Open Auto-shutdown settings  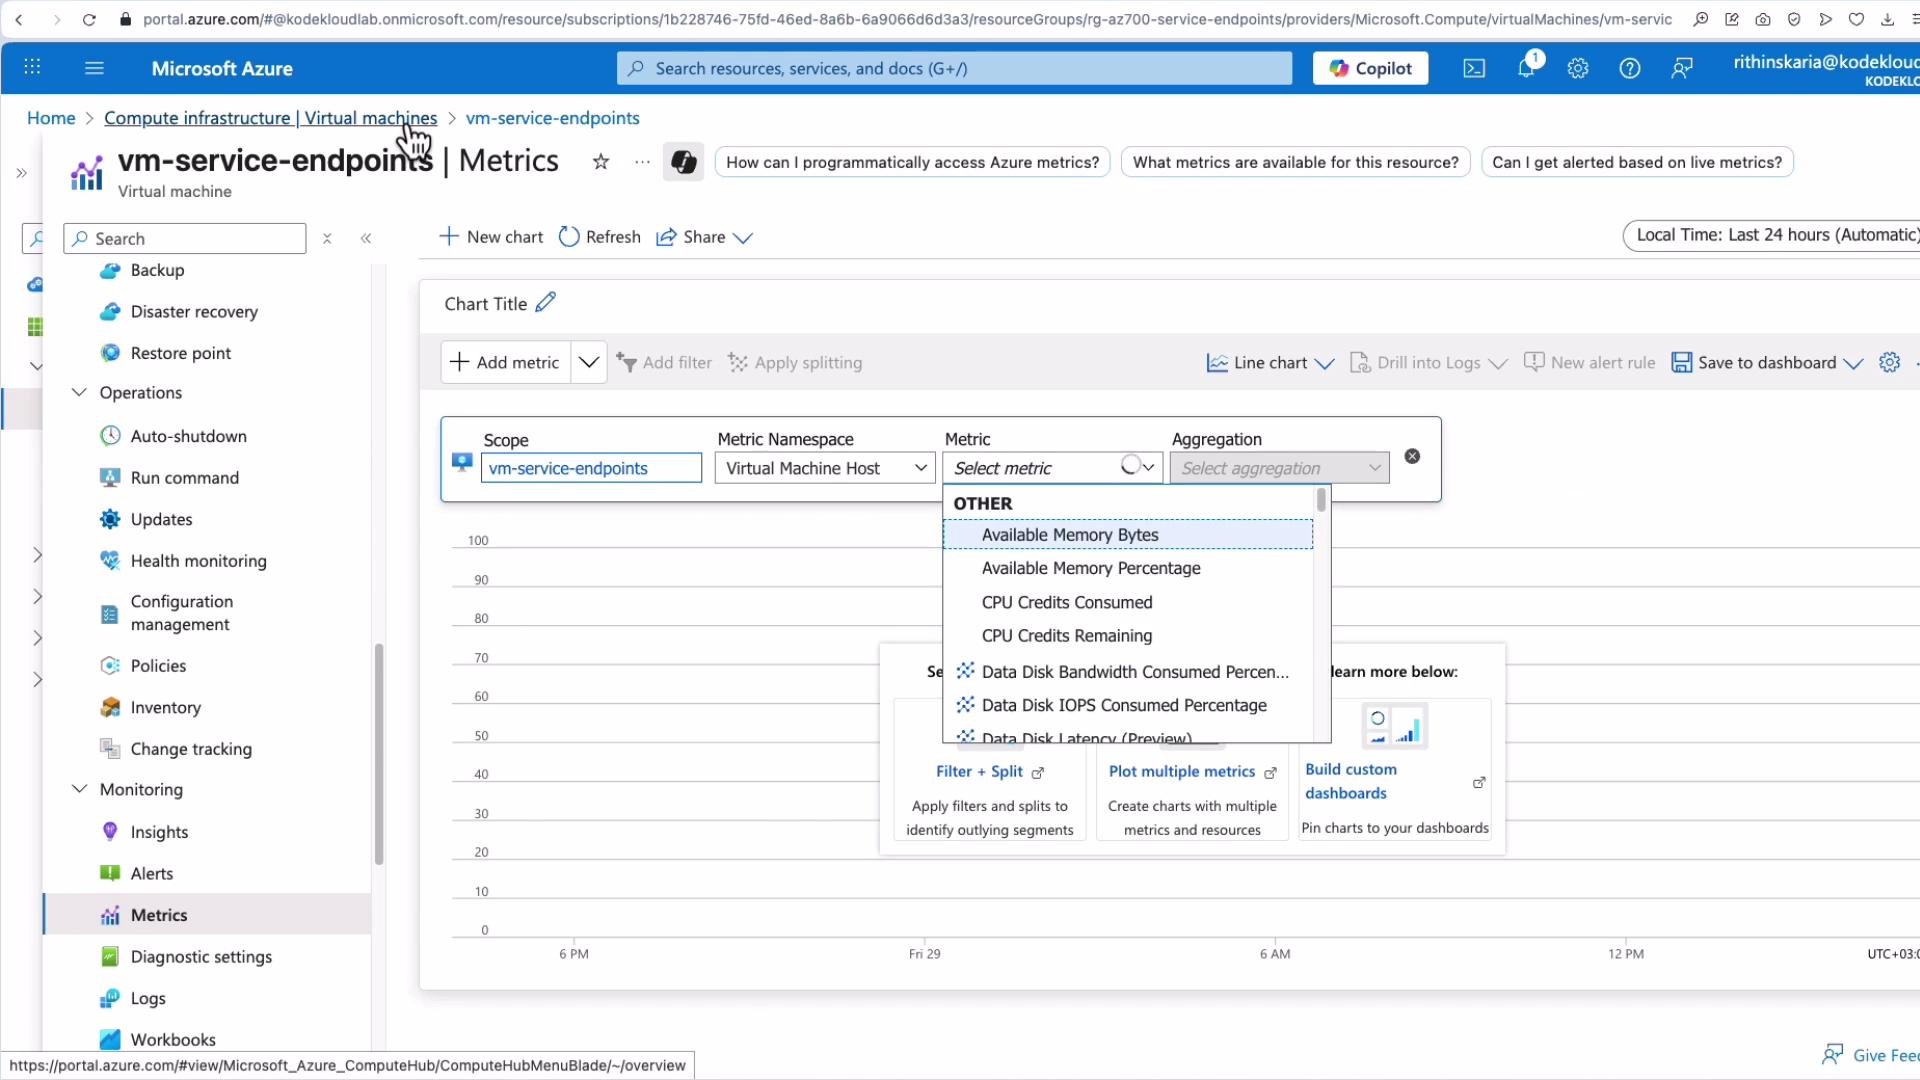click(188, 436)
